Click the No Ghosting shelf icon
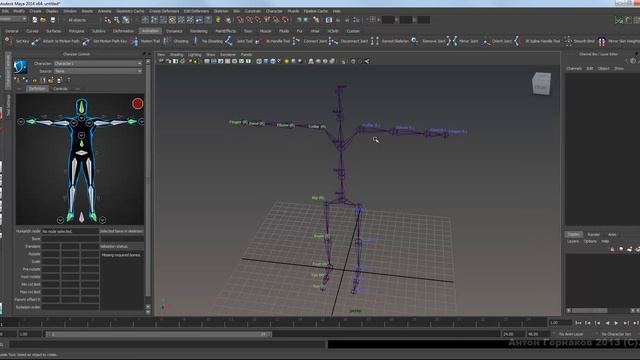The image size is (640, 360). [196, 41]
